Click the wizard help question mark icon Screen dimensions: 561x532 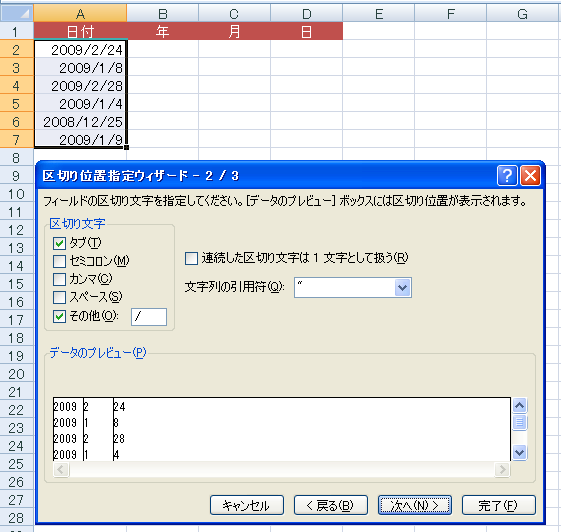507,176
